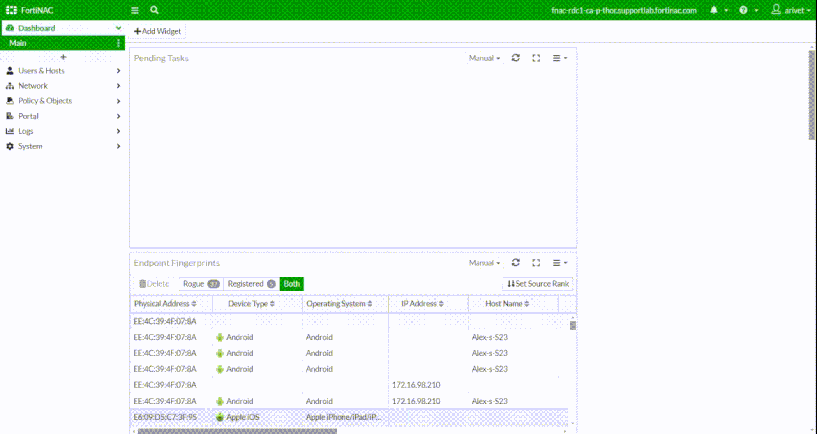Click Add Widget button
The image size is (817, 434).
[x=157, y=31]
